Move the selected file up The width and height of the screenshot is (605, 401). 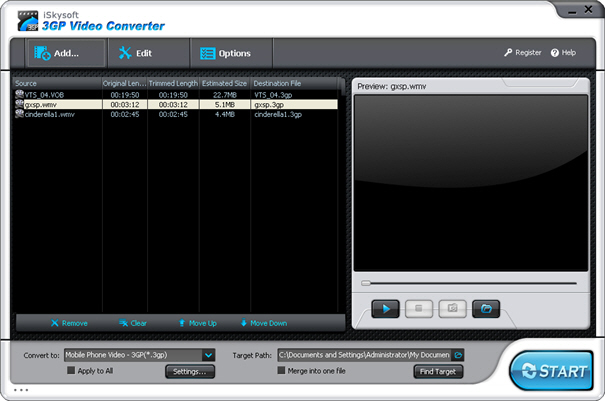pyautogui.click(x=197, y=323)
